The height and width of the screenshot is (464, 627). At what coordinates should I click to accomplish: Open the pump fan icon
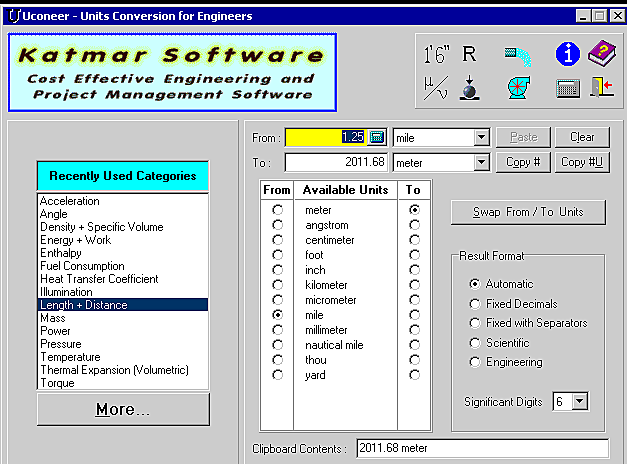518,88
